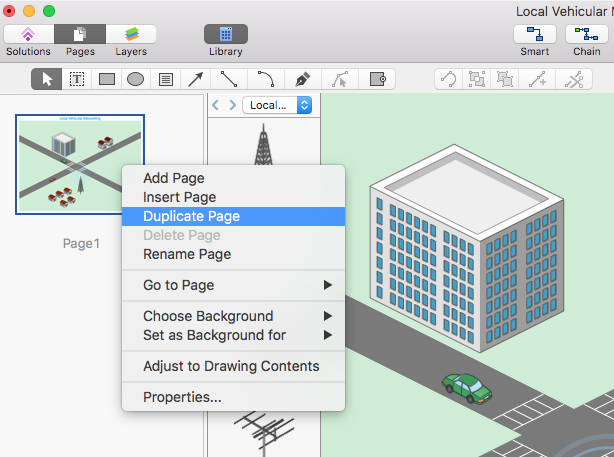Select the Pen drawing tool

[302, 79]
